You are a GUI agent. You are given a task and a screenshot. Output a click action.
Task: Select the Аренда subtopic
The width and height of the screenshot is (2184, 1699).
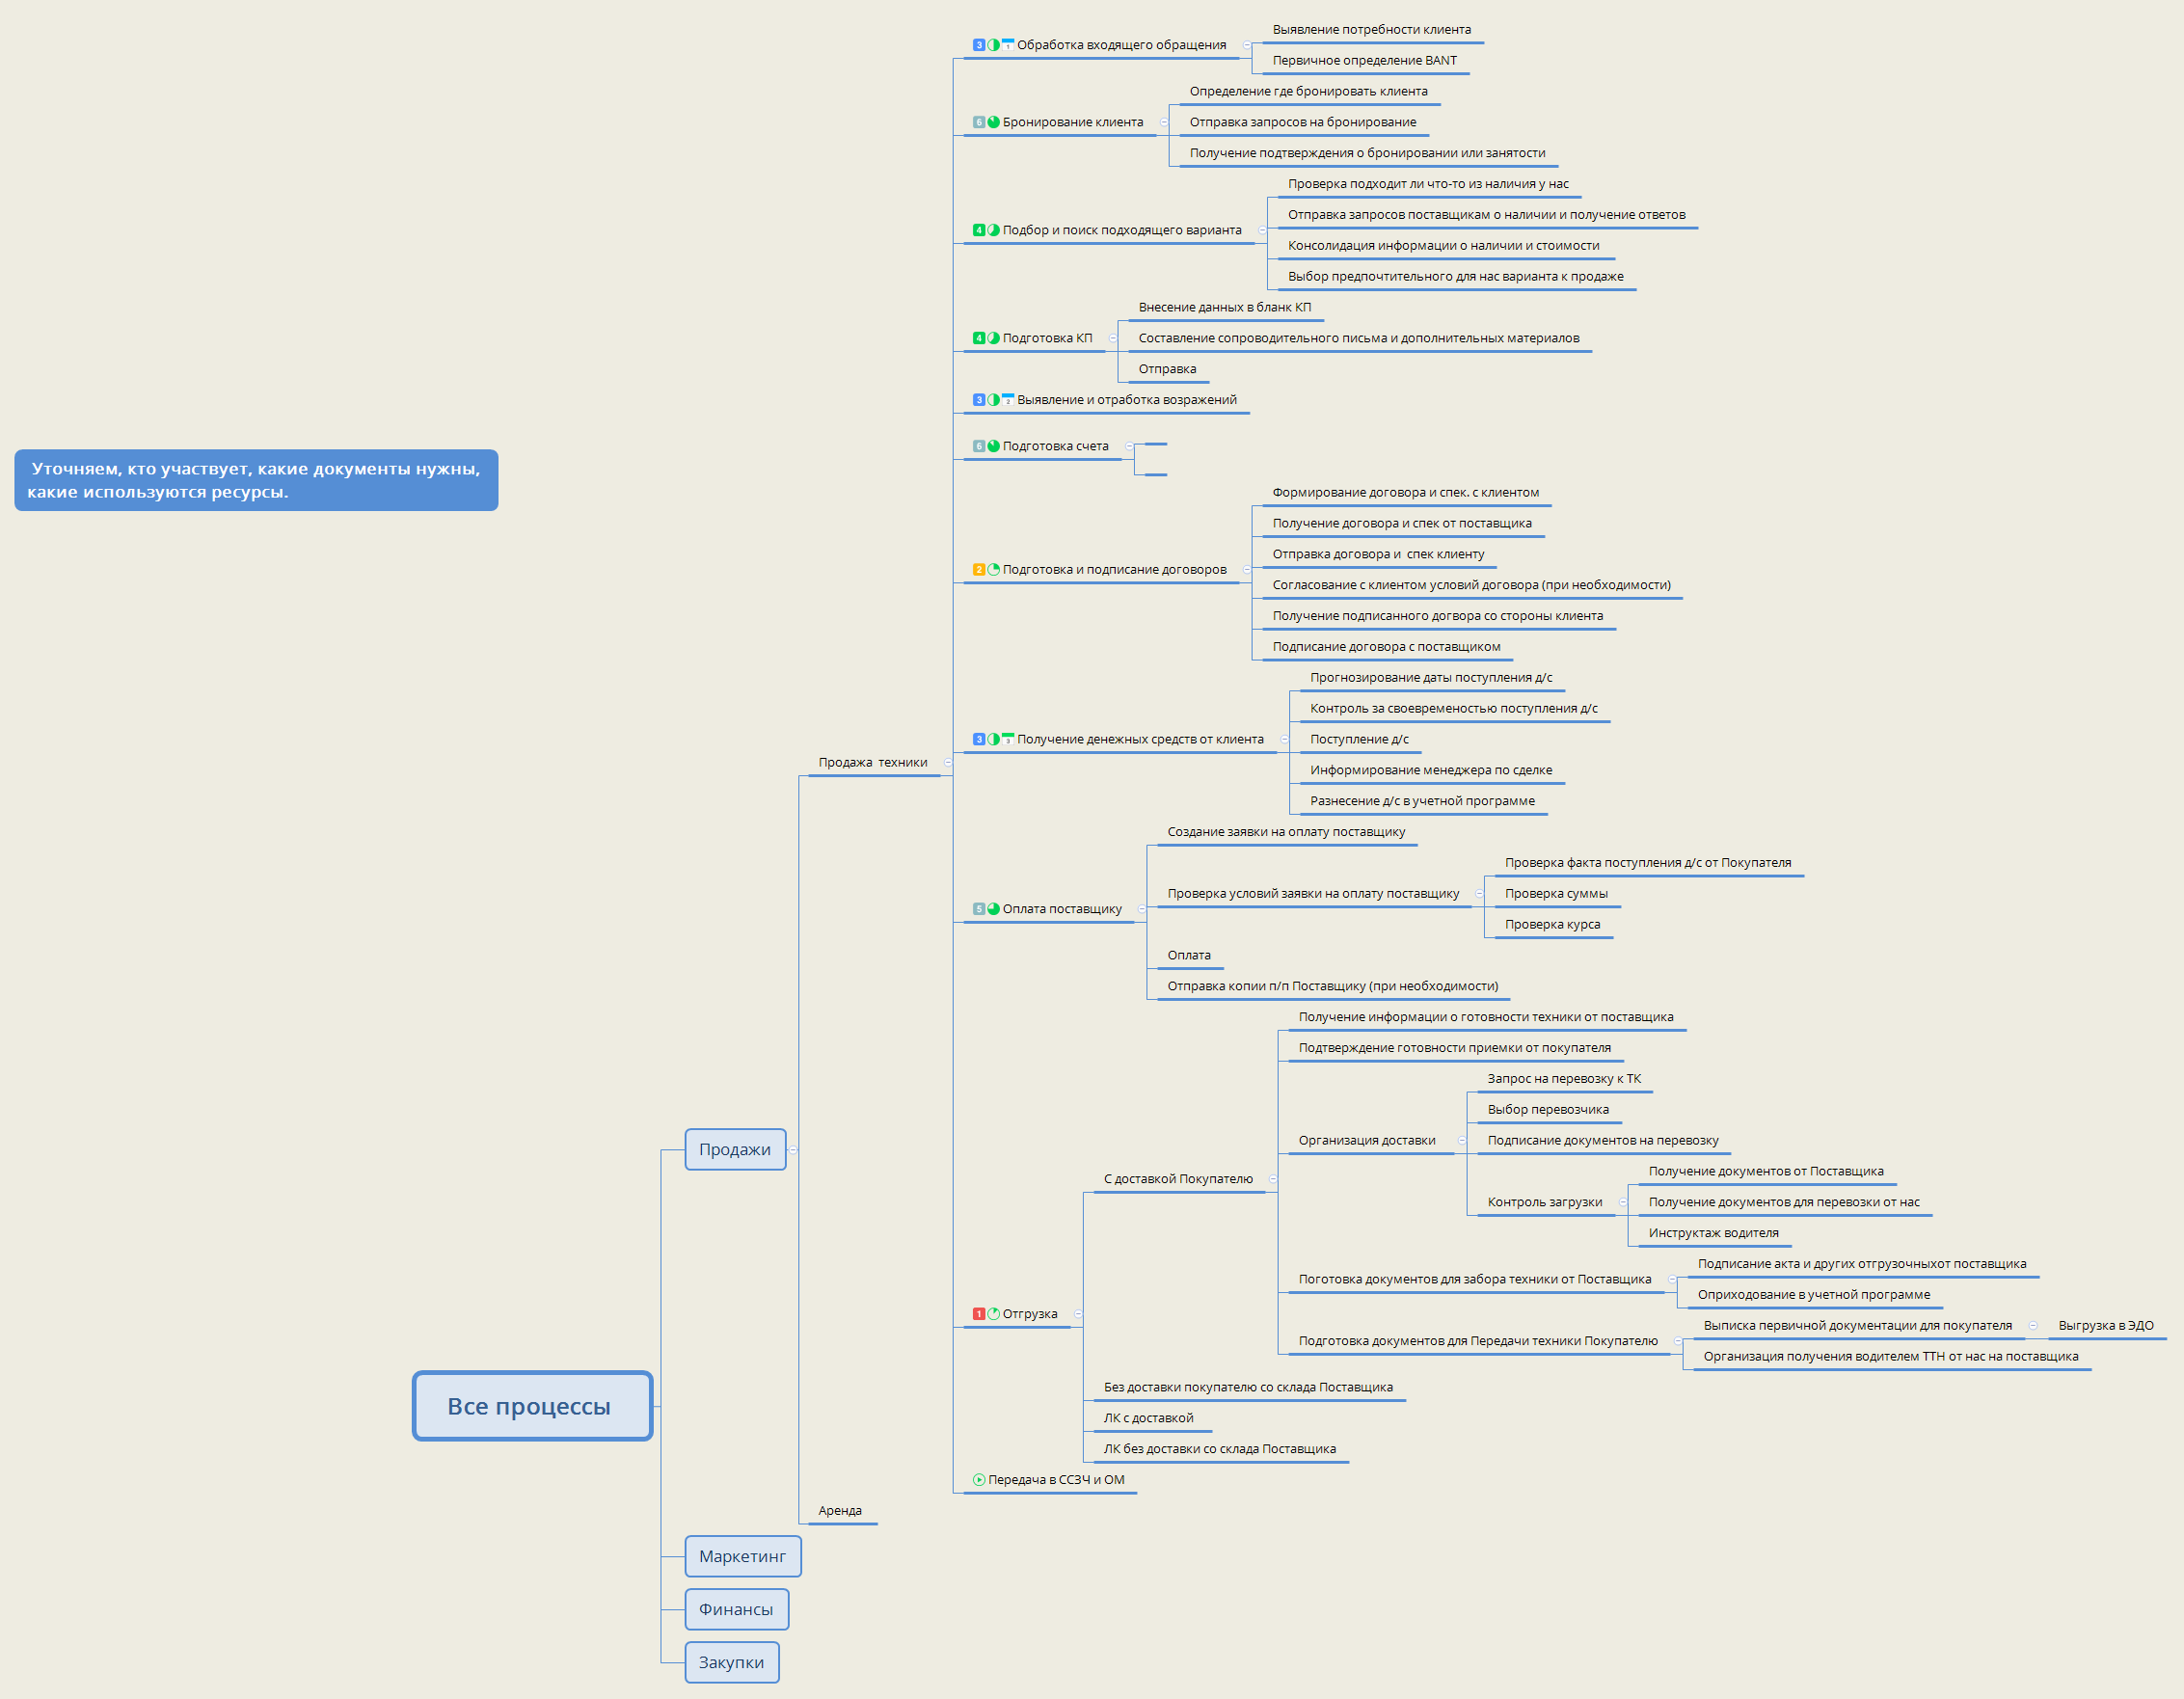pos(840,1511)
